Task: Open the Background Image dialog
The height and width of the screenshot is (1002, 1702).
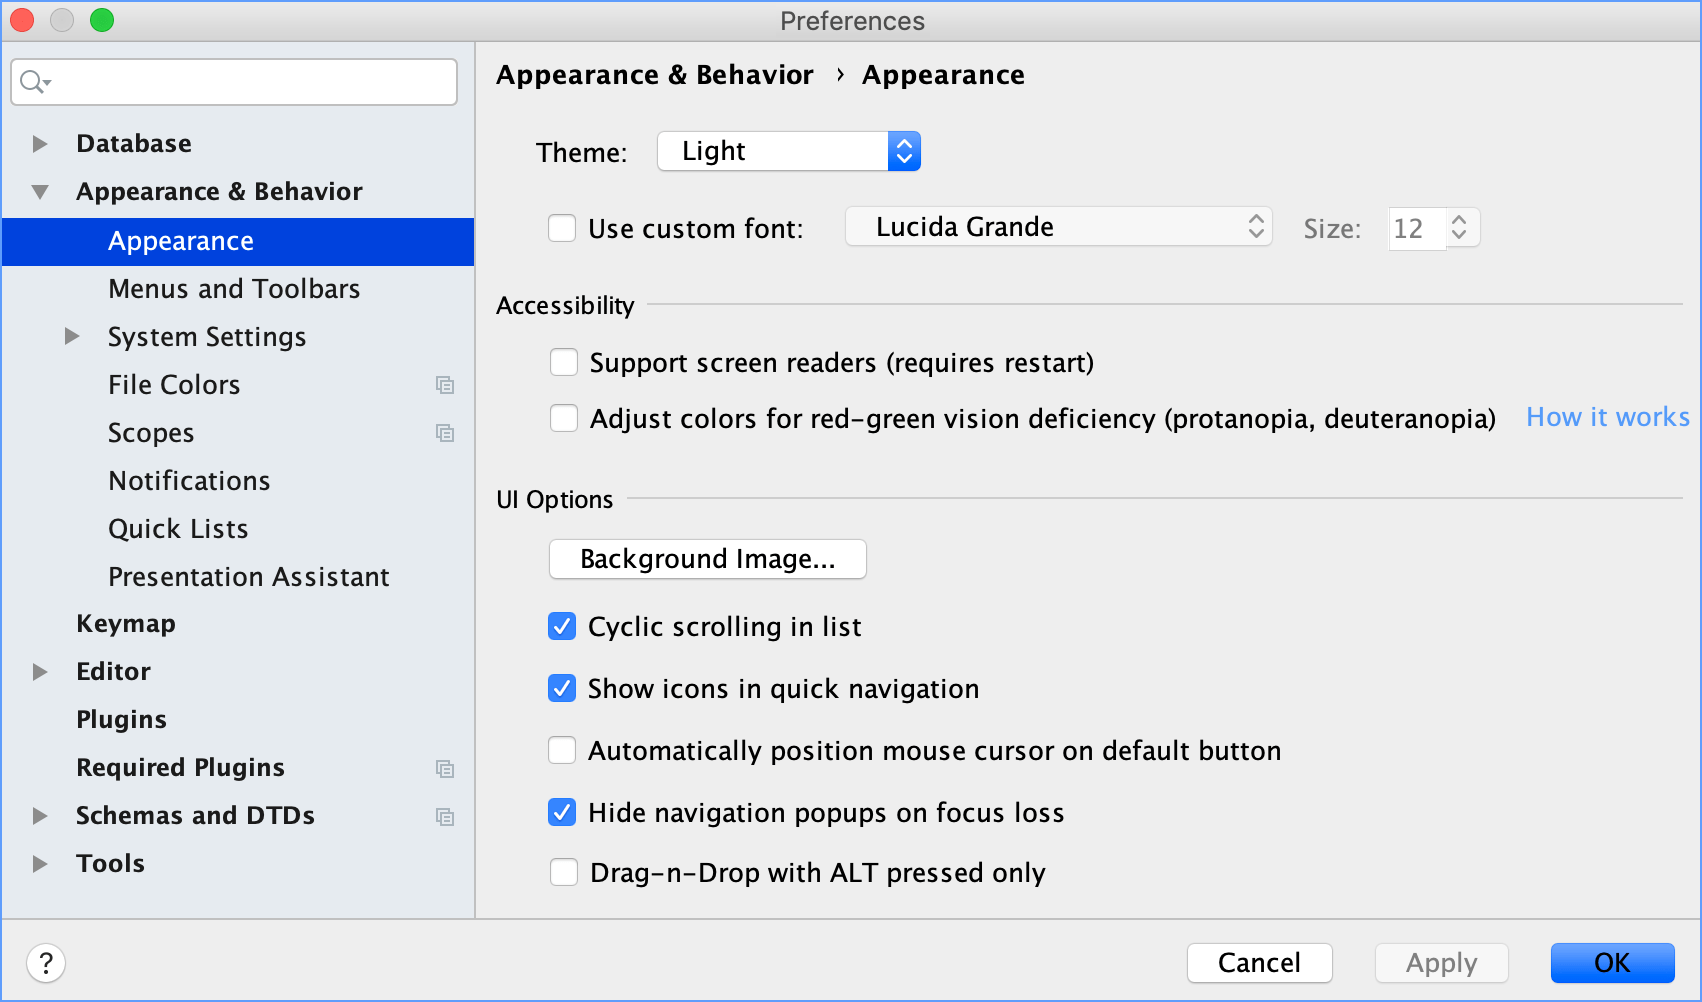Action: 707,559
